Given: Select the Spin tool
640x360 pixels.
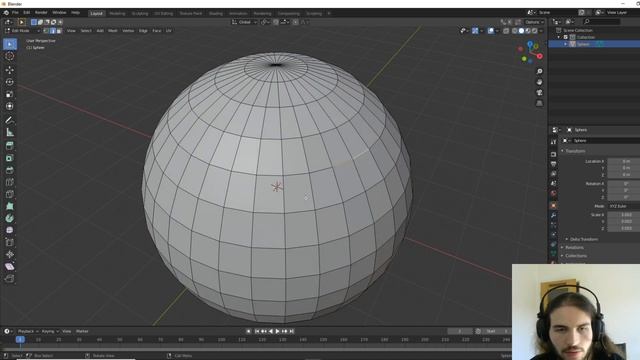Looking at the screenshot, I should click(10, 218).
